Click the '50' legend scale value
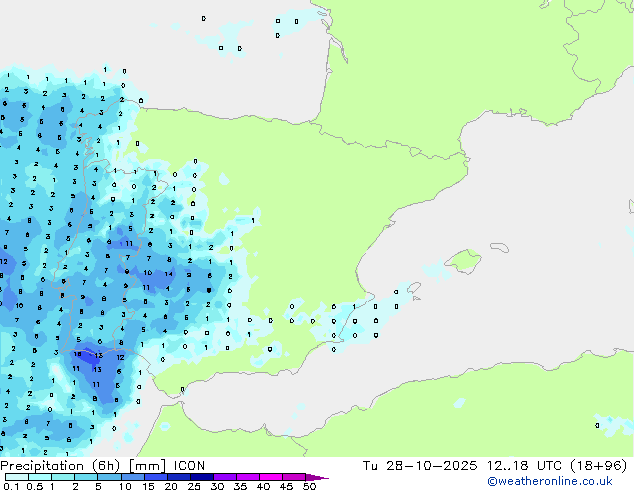Screen dimensions: 634x490 pos(309,486)
